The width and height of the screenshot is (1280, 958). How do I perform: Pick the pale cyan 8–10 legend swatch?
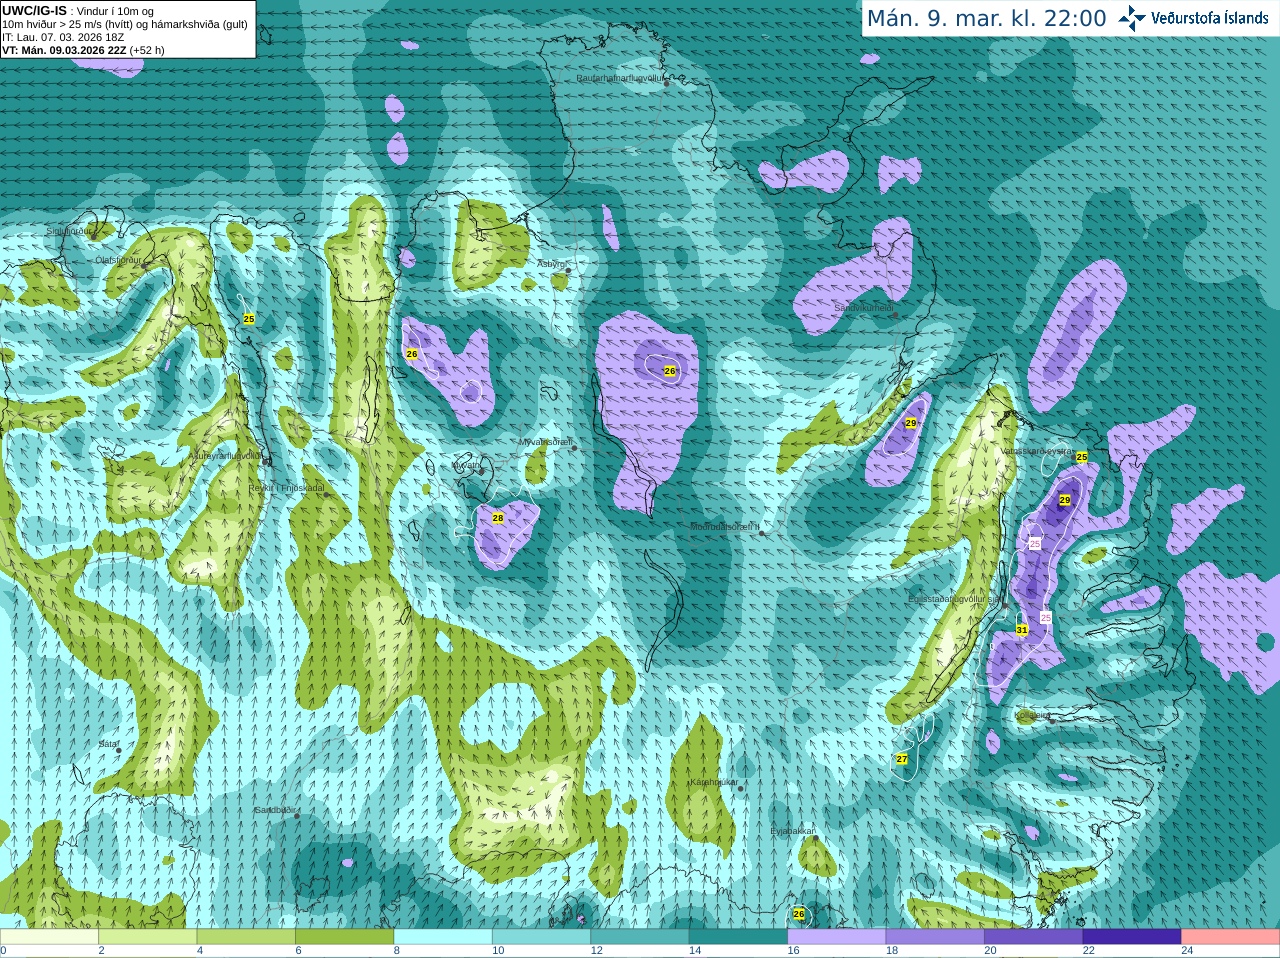pos(443,937)
